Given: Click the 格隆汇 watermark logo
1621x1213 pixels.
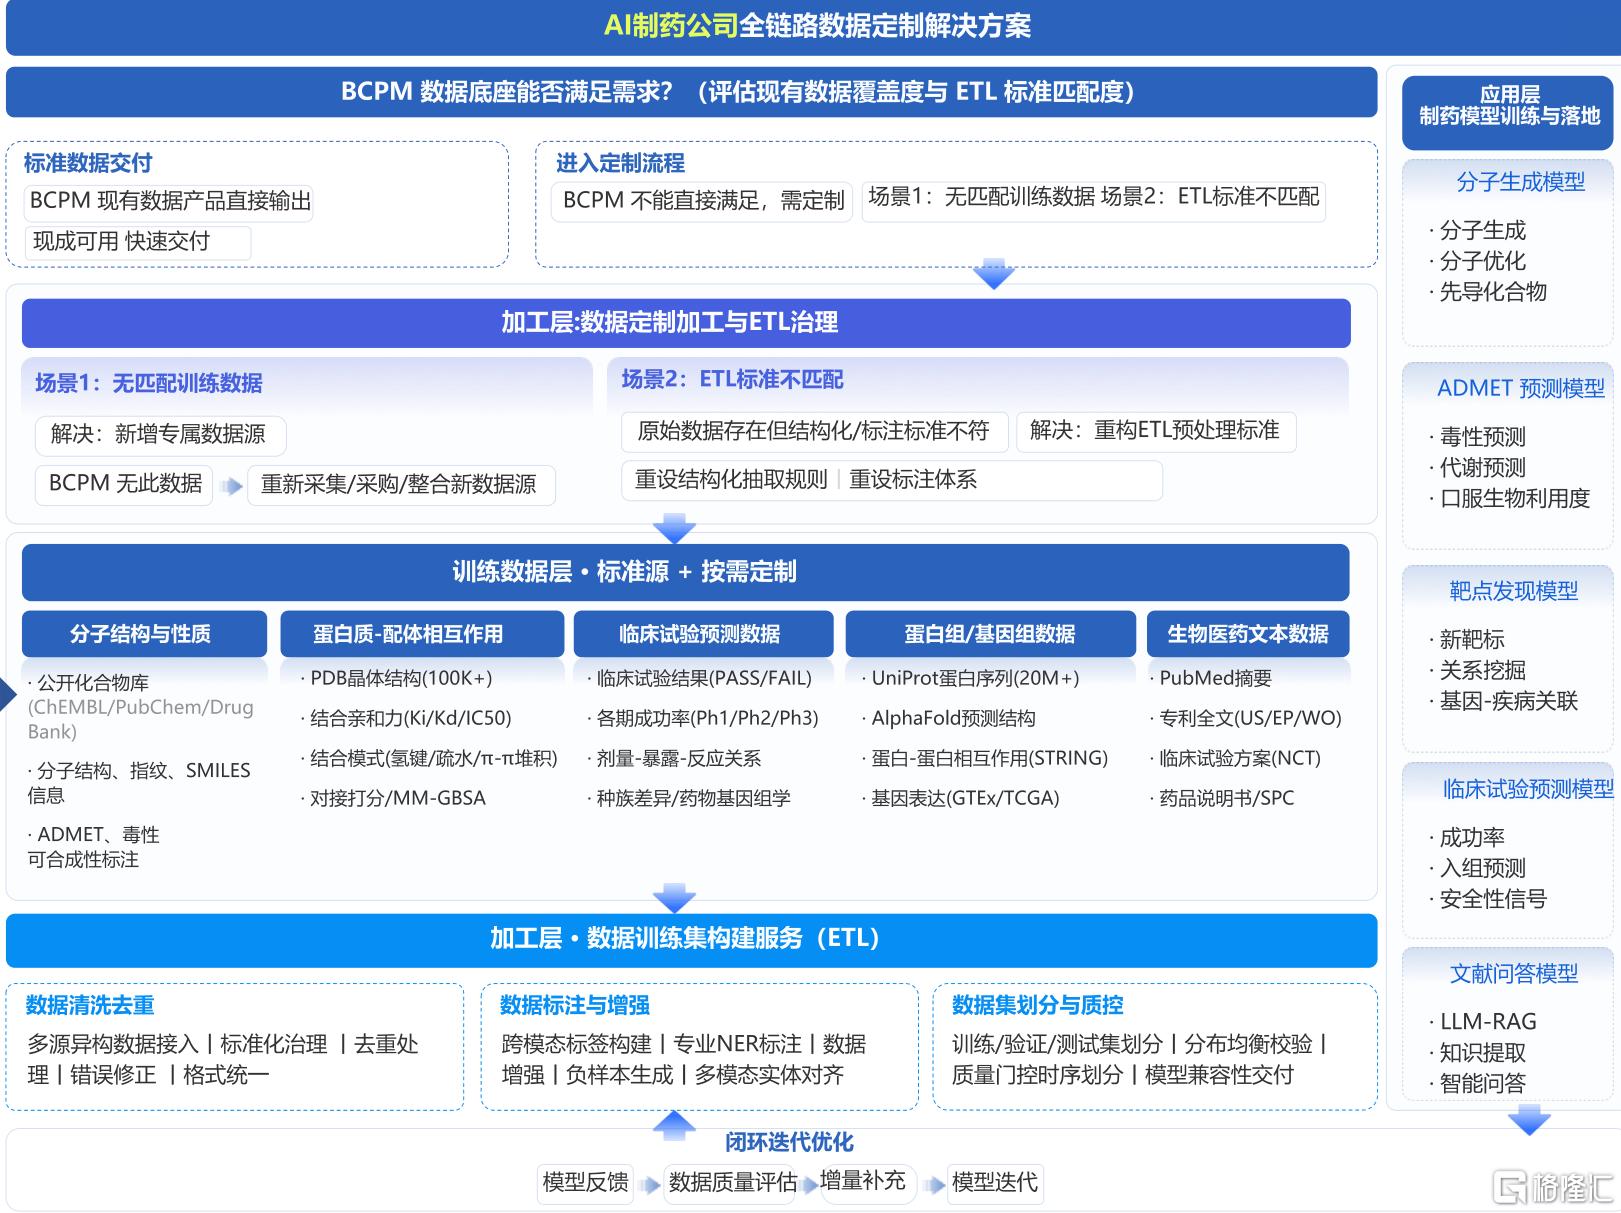Looking at the screenshot, I should click(1553, 1187).
